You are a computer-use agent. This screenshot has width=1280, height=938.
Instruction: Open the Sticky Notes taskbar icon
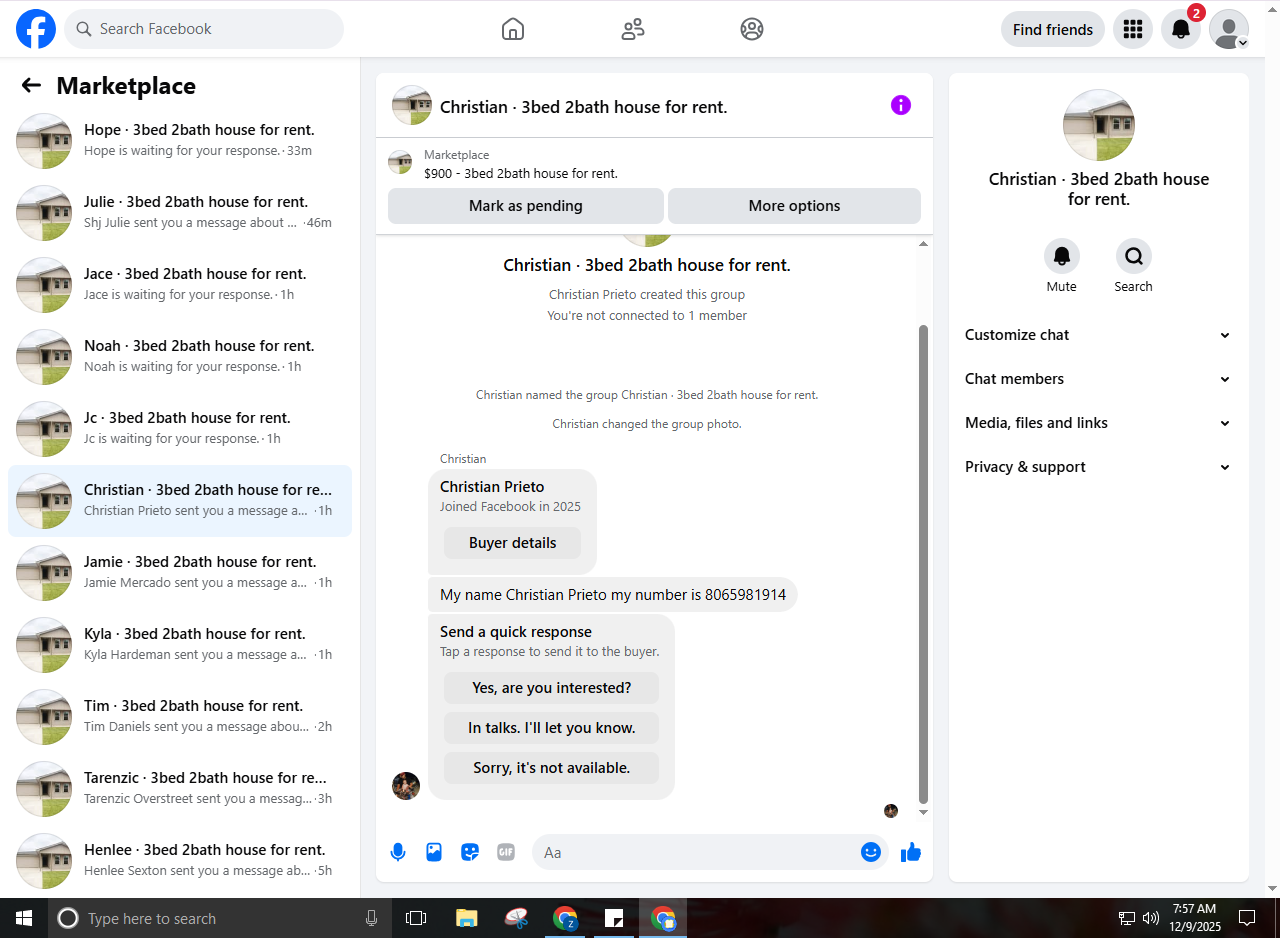[x=614, y=918]
